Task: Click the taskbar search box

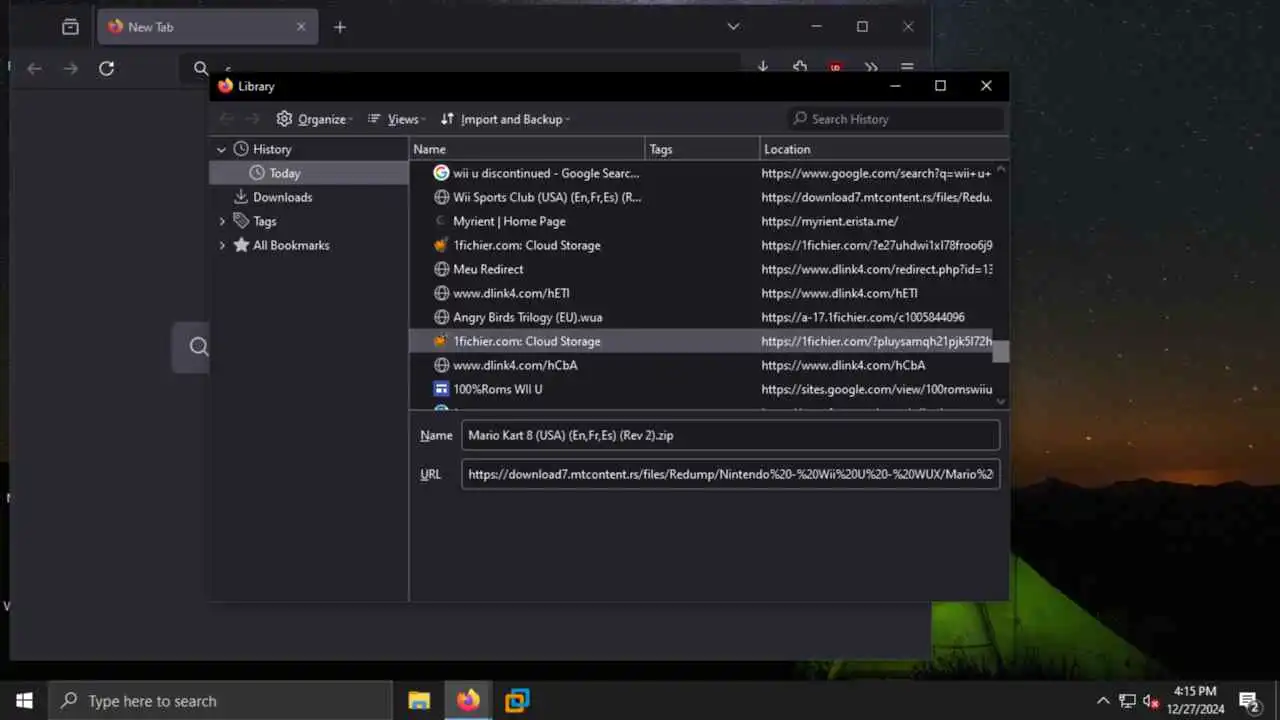Action: coord(220,701)
